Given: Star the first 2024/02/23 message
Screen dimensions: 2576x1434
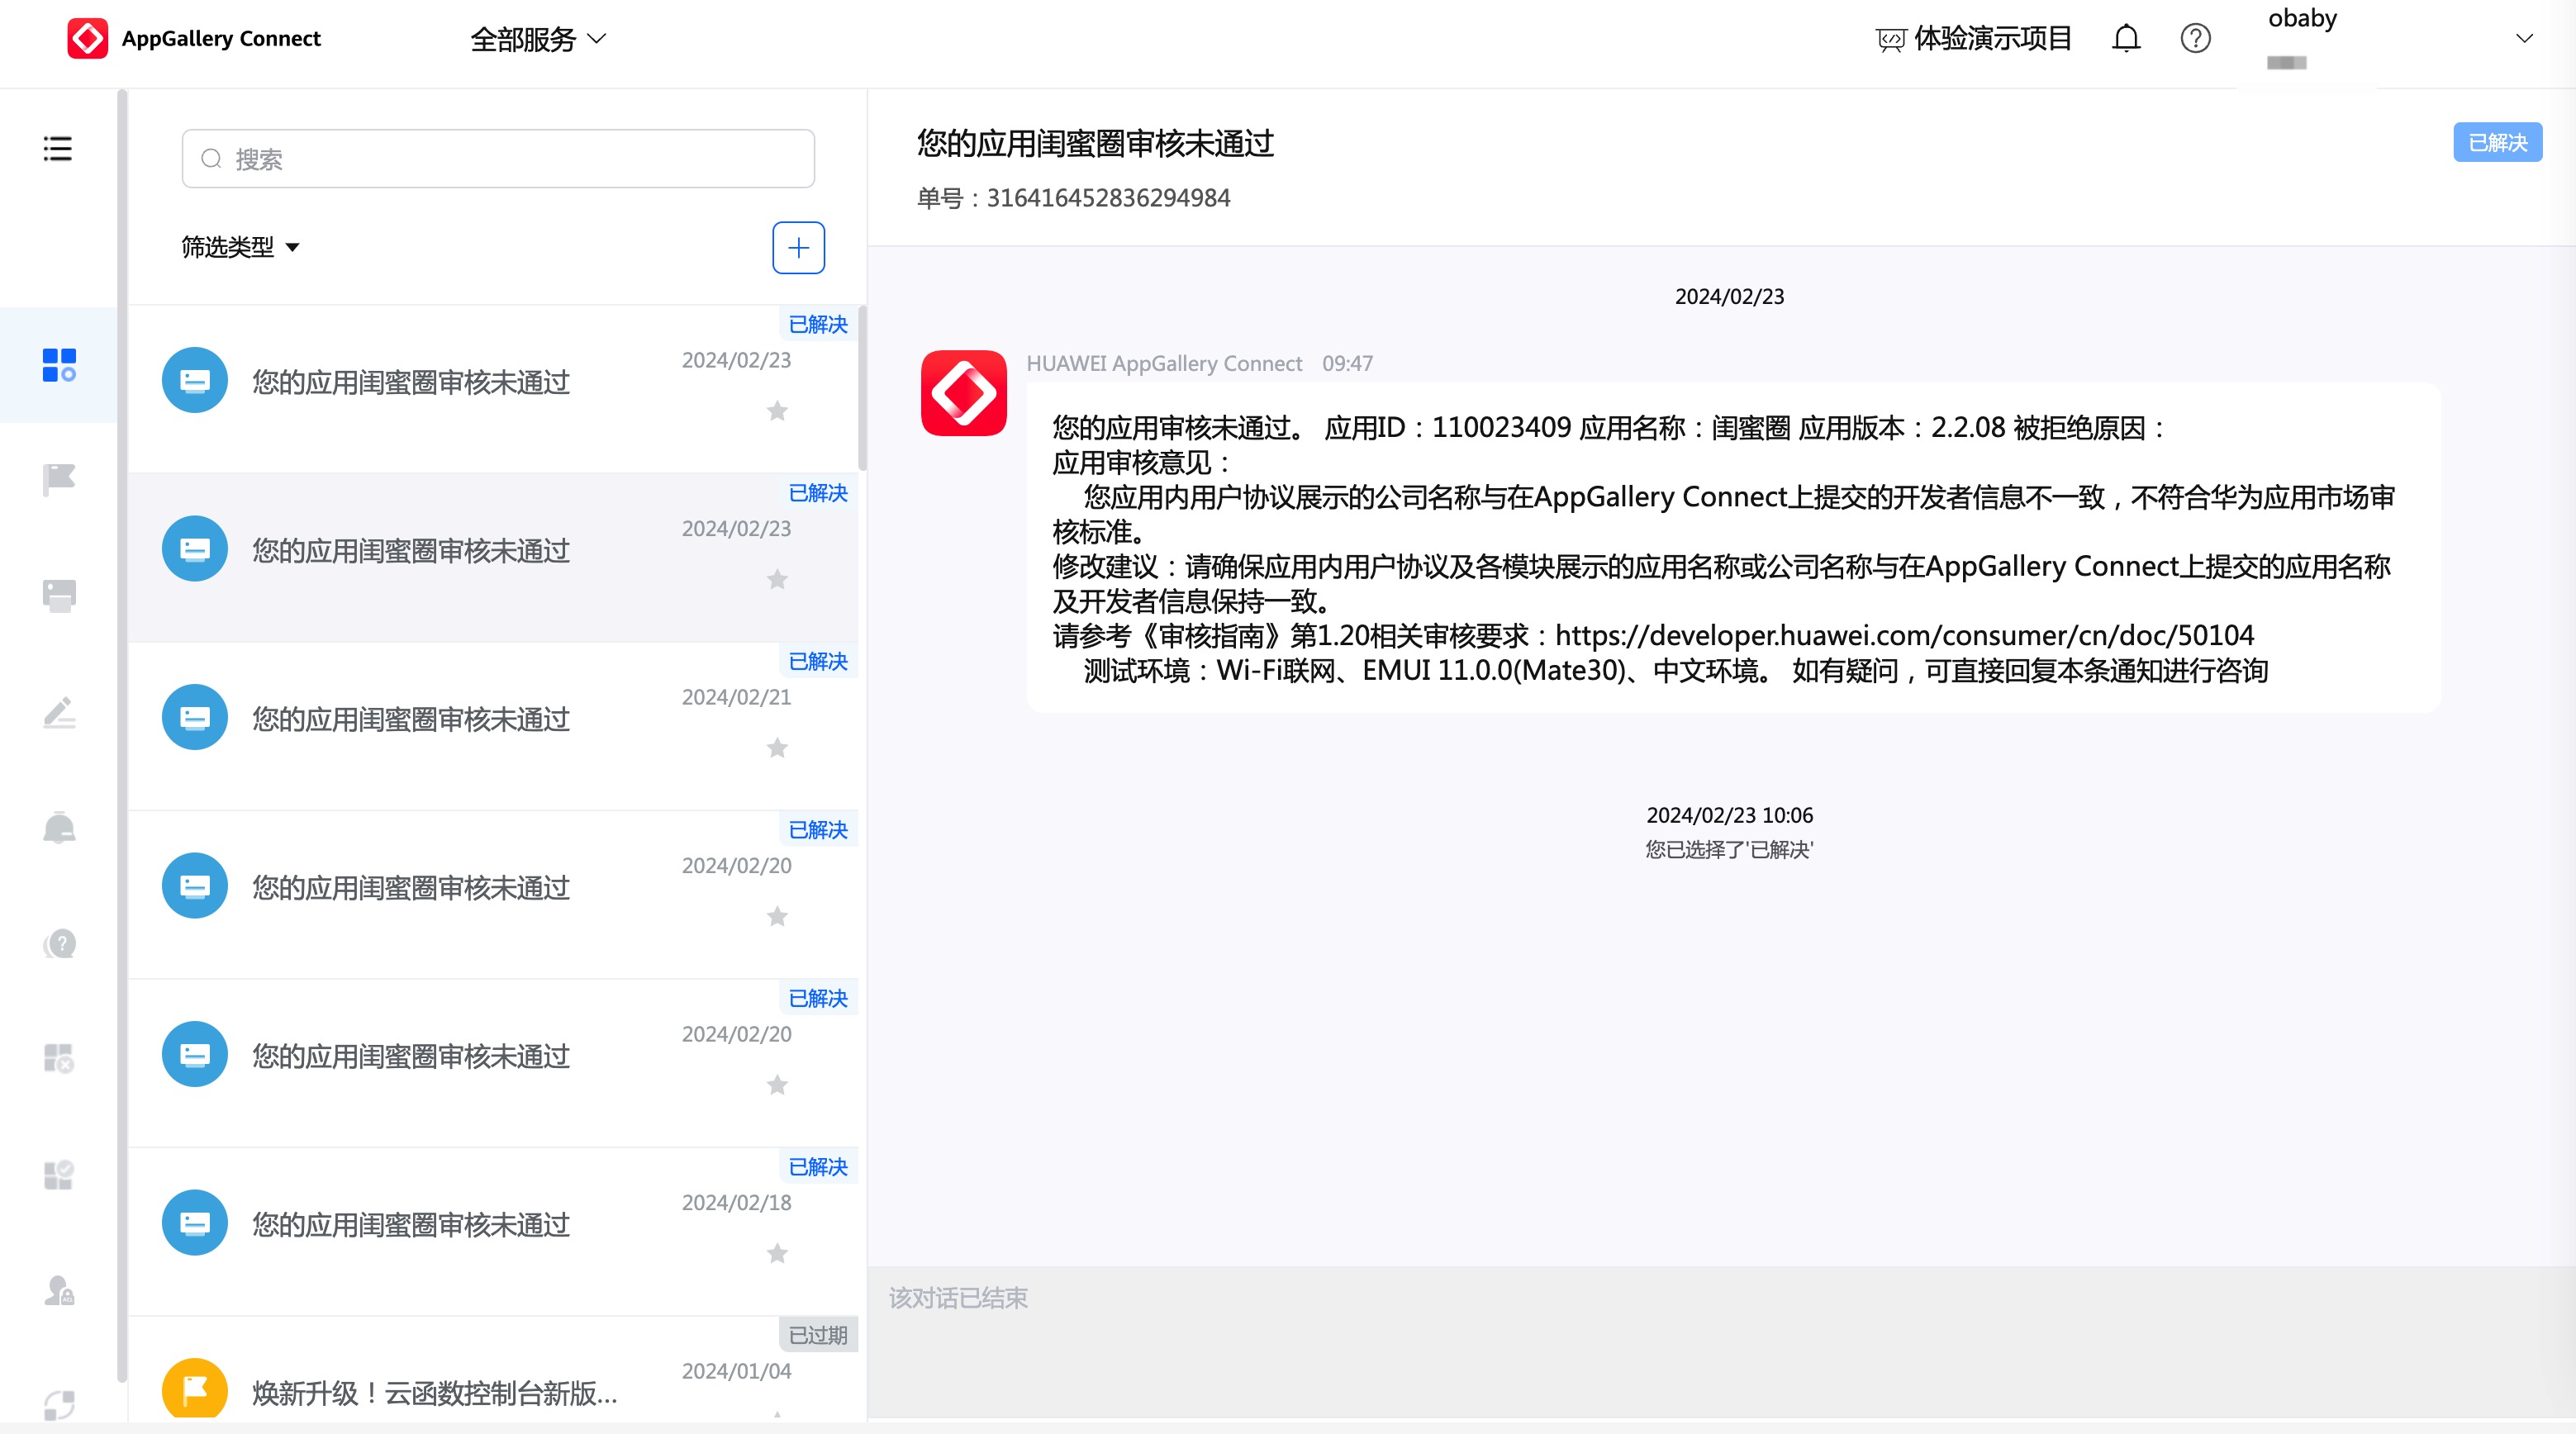Looking at the screenshot, I should [777, 411].
